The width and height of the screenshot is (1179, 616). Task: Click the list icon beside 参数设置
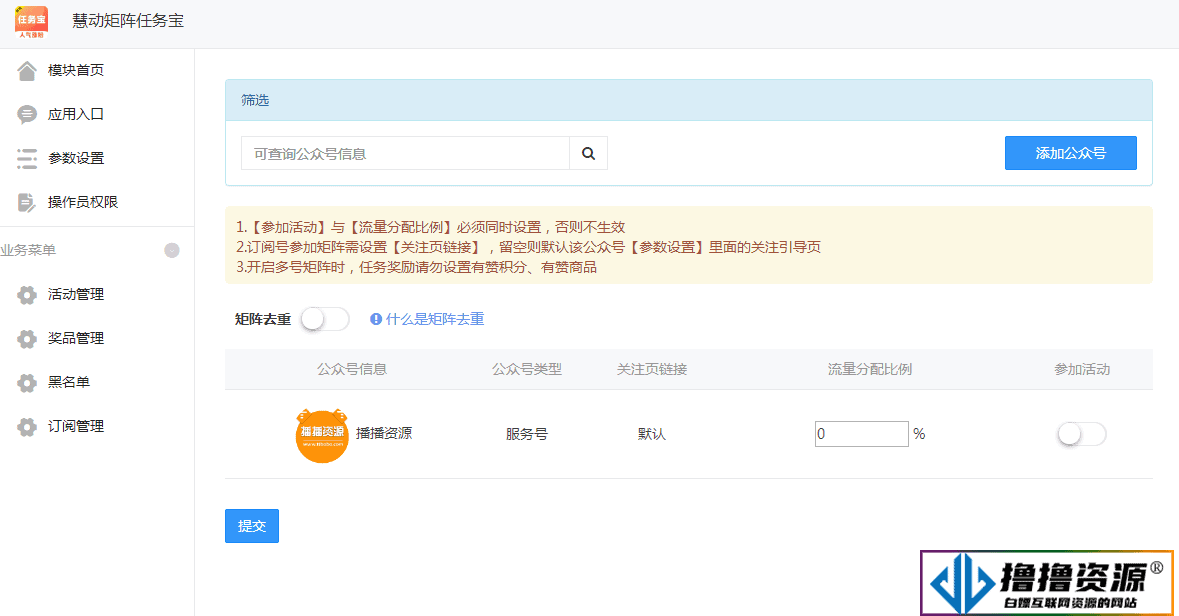(26, 159)
